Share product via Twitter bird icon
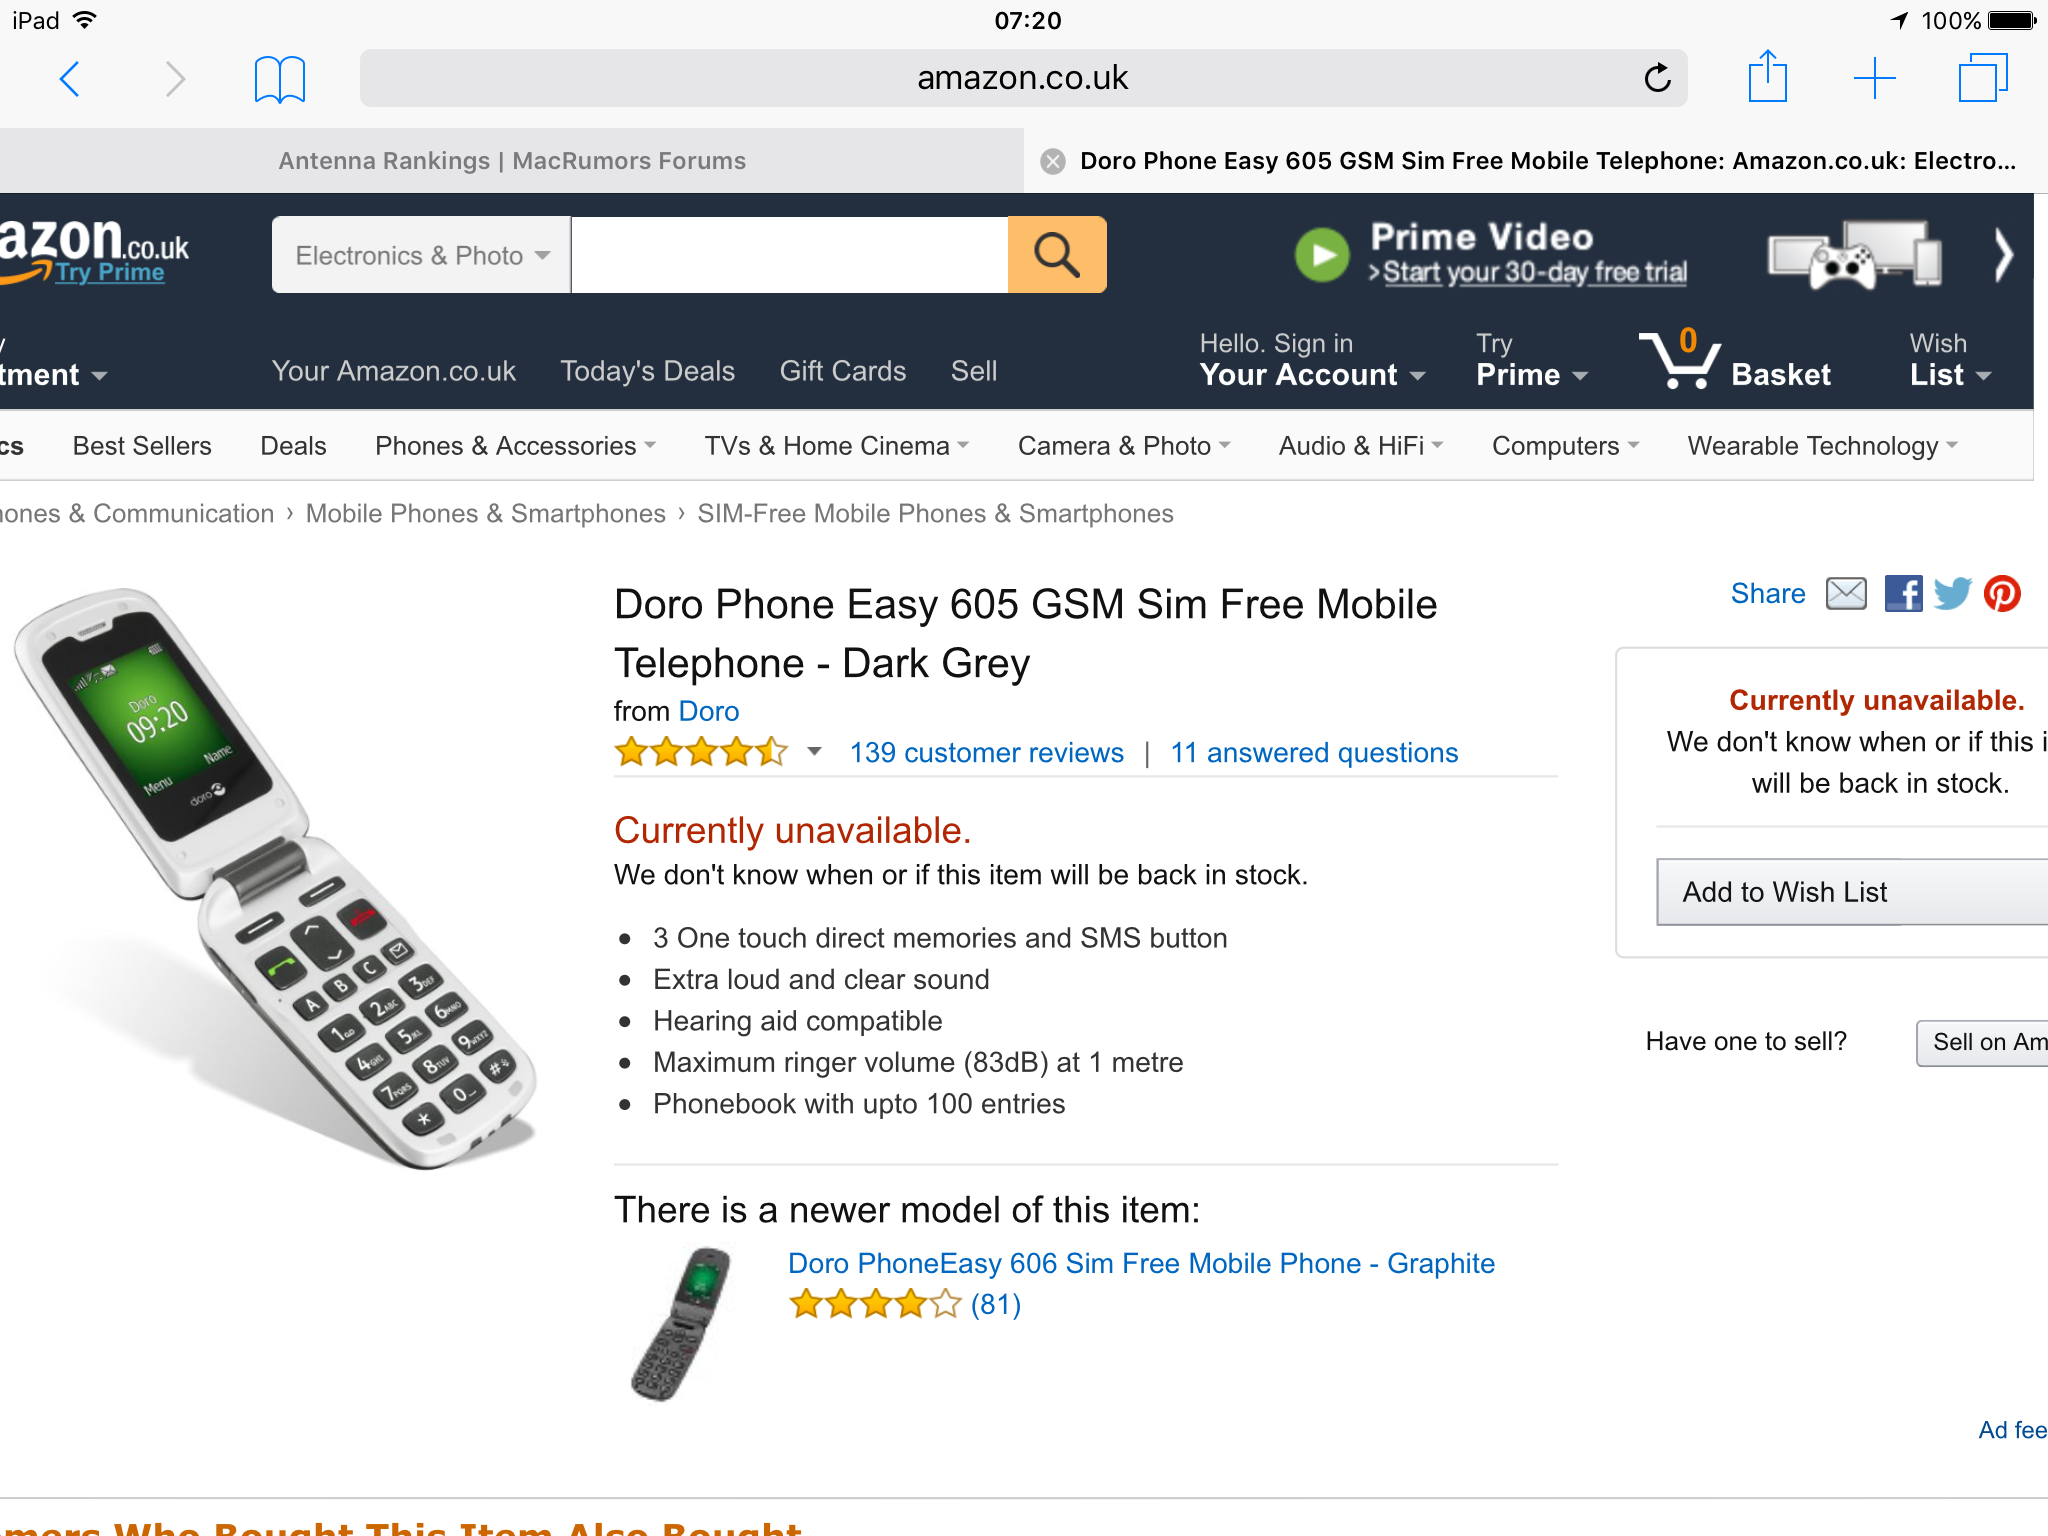The width and height of the screenshot is (2048, 1536). [x=1952, y=594]
